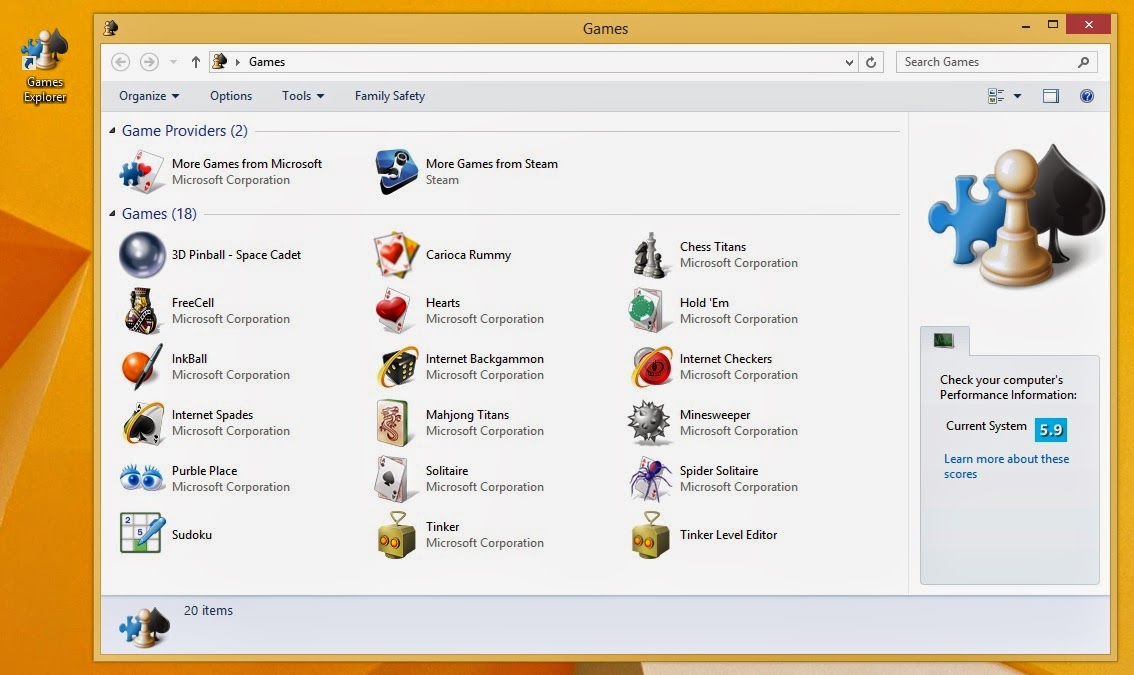Expand the Tools dropdown menu

click(303, 96)
